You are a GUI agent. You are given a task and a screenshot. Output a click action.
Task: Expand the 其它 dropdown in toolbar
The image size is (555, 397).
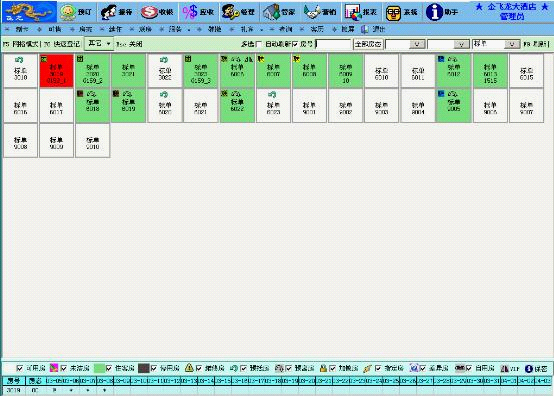[99, 44]
